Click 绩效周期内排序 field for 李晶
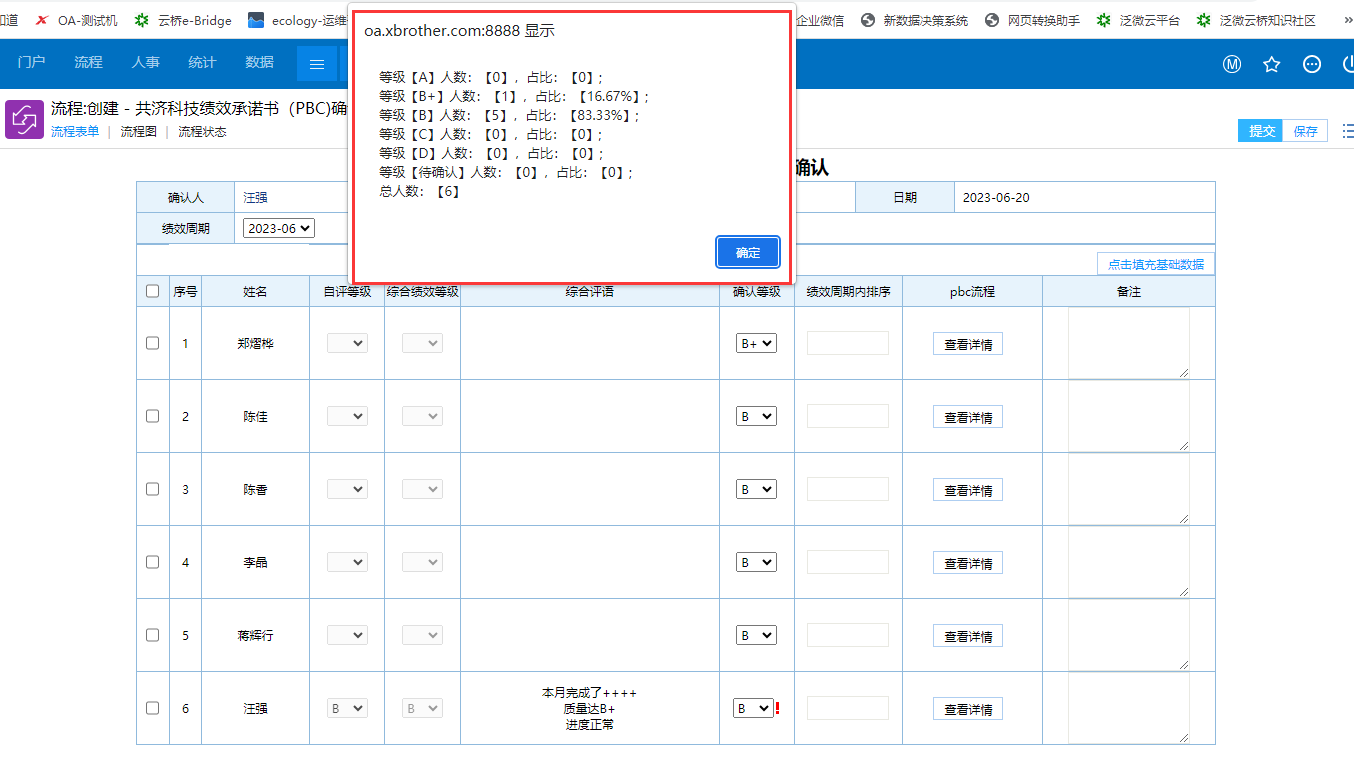Image resolution: width=1354 pixels, height=772 pixels. (x=847, y=562)
